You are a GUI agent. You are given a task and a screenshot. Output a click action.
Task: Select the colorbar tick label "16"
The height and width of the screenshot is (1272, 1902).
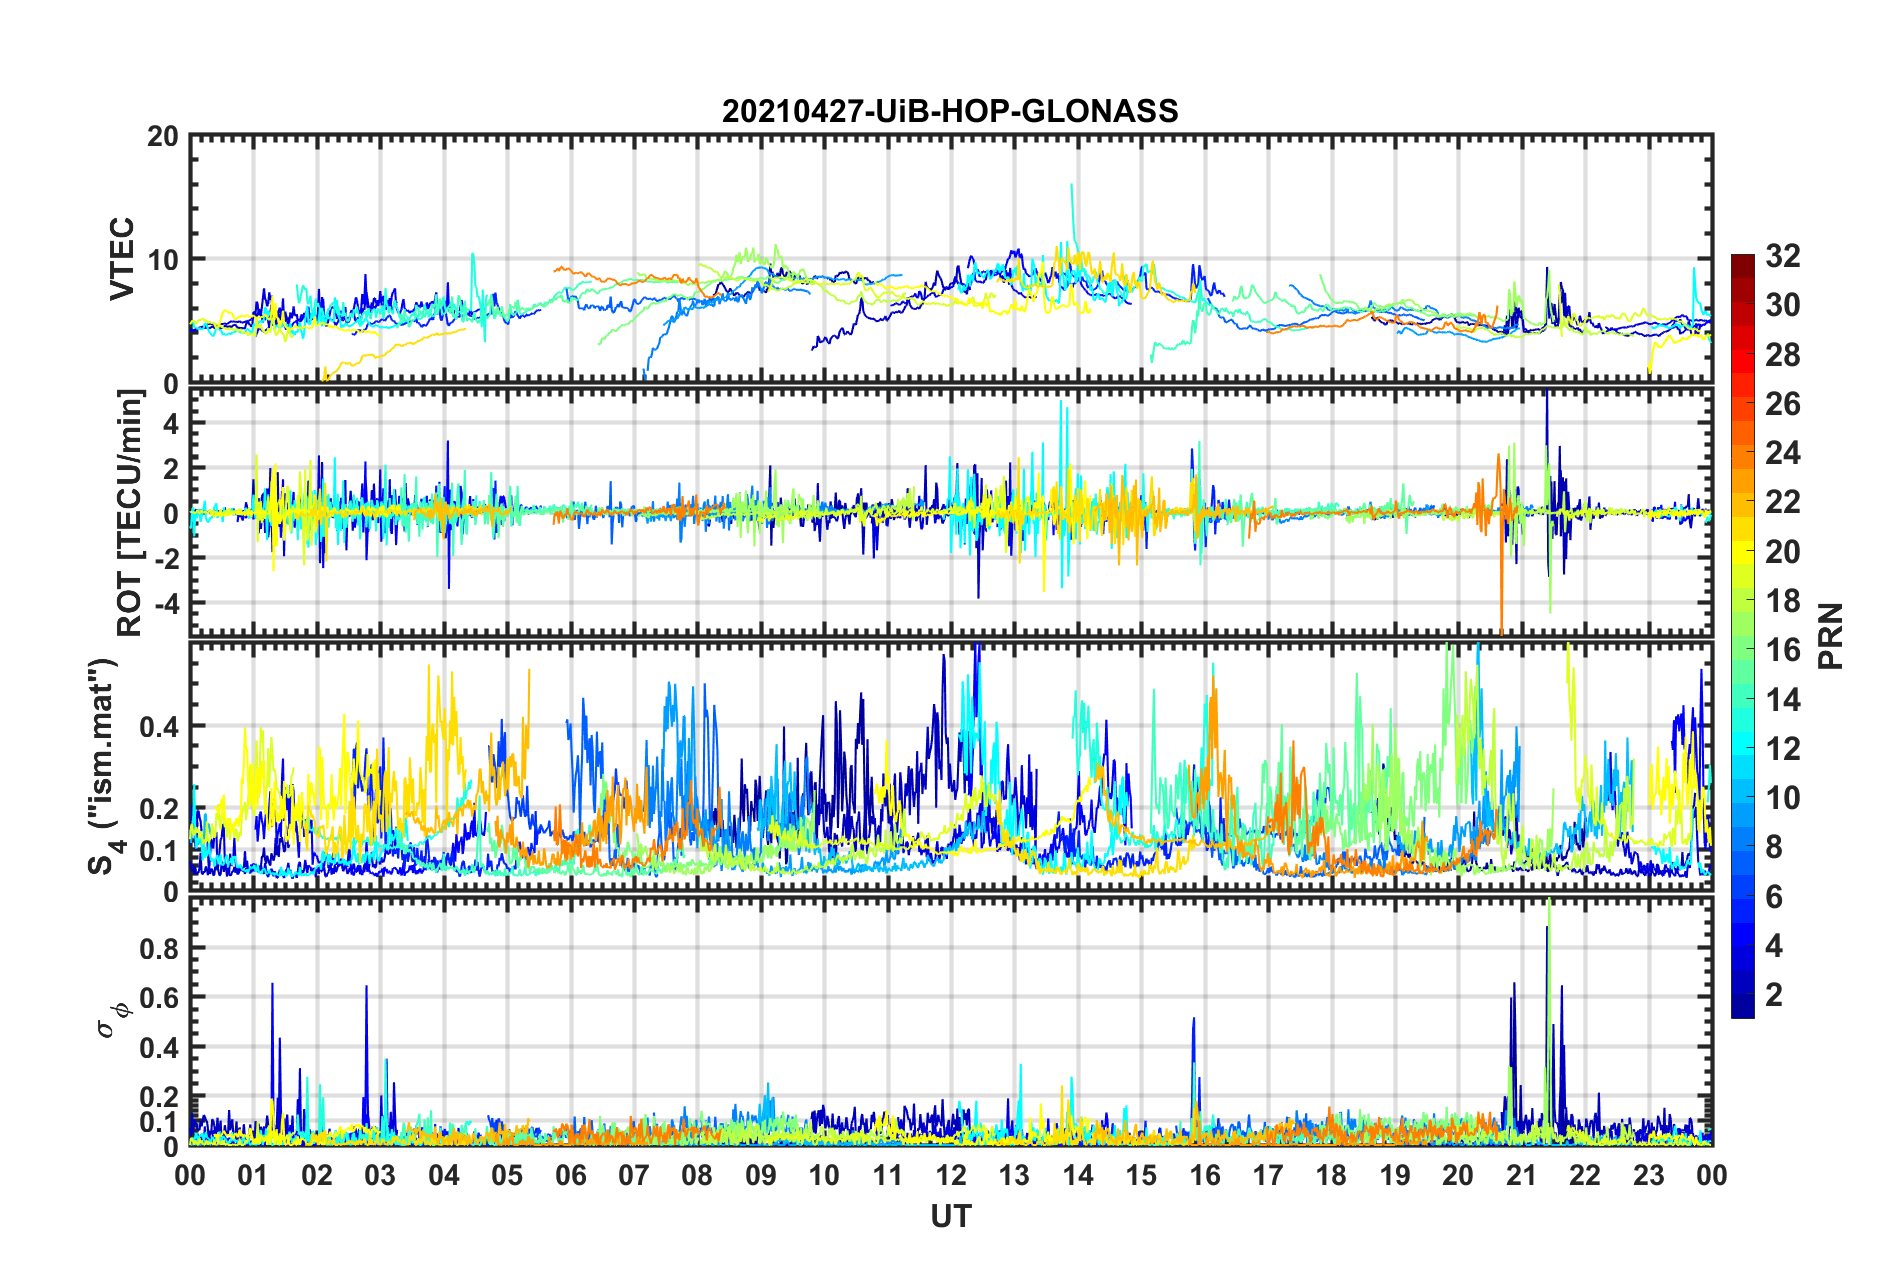1782,650
